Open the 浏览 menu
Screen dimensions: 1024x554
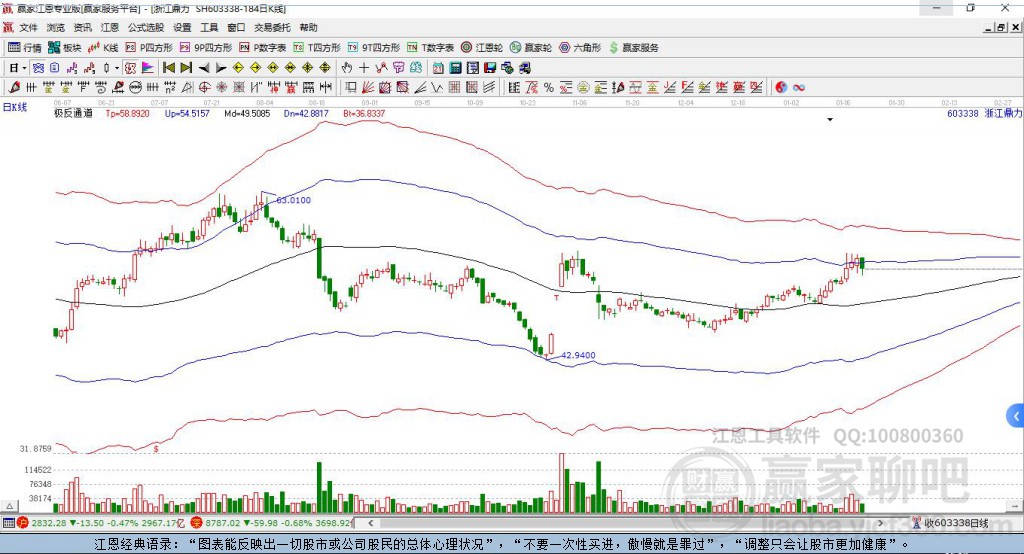[x=56, y=27]
